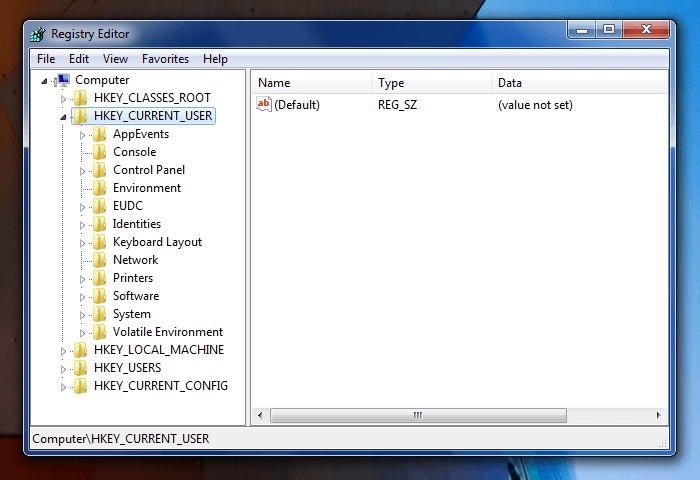Click the HKEY_CLASSES_ROOT folder icon
Image resolution: width=700 pixels, height=480 pixels.
coord(80,98)
